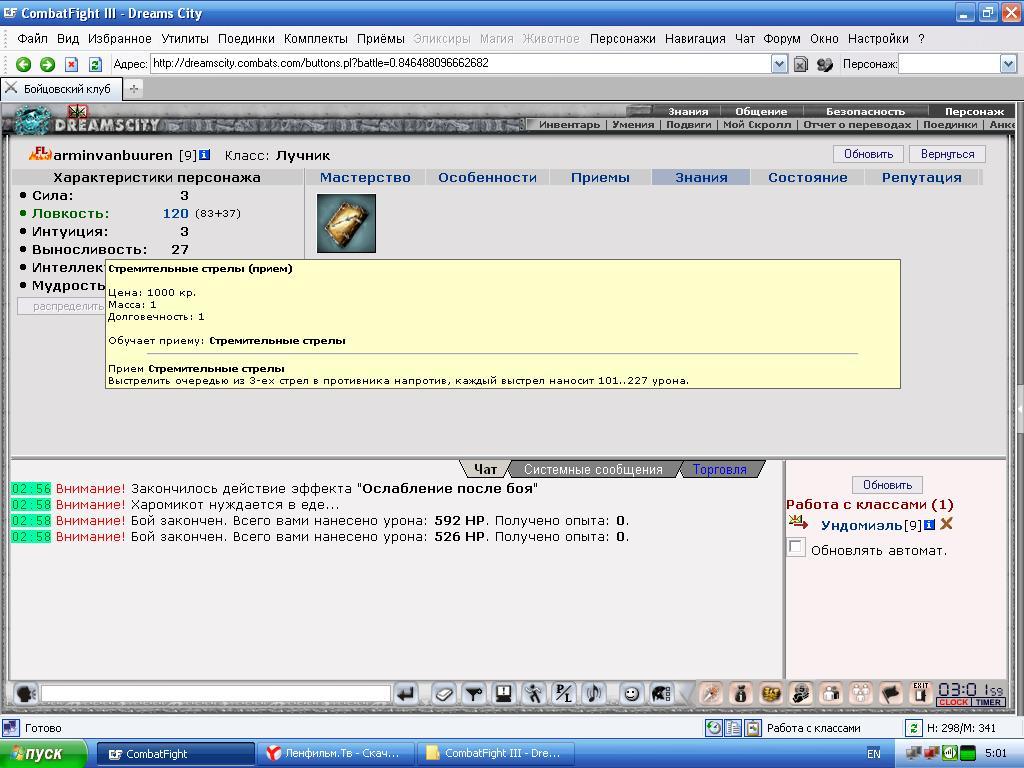The image size is (1024, 768).
Task: Click the P/L translit icon
Action: coord(564,694)
